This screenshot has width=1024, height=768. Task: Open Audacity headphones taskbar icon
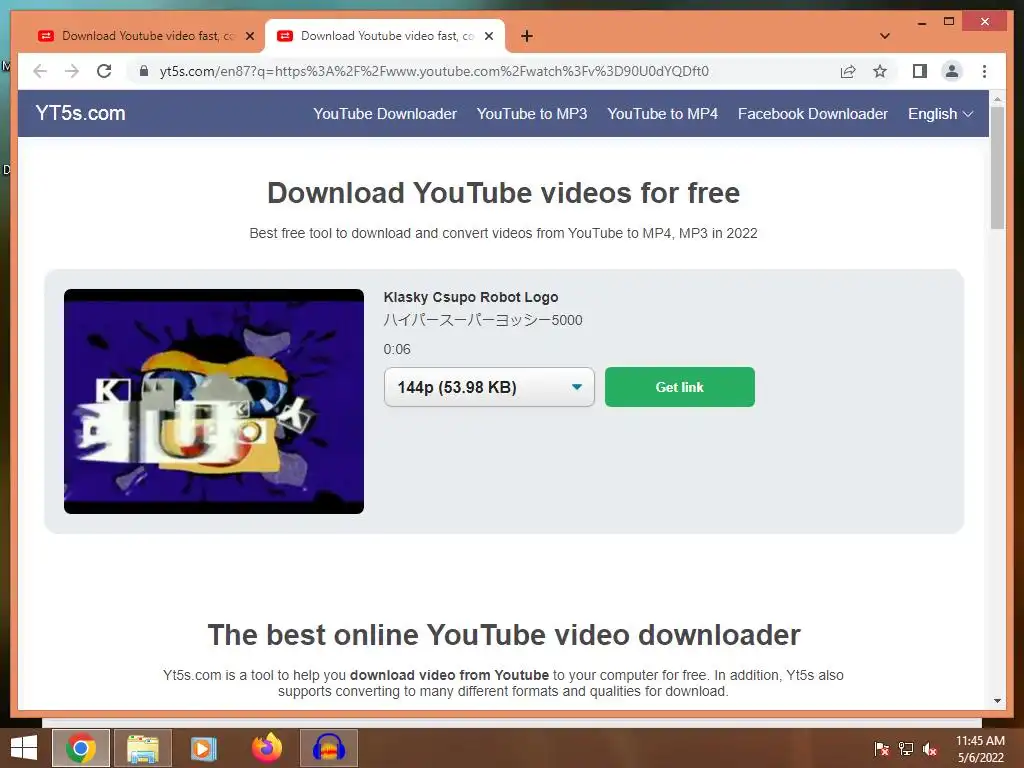[x=328, y=748]
